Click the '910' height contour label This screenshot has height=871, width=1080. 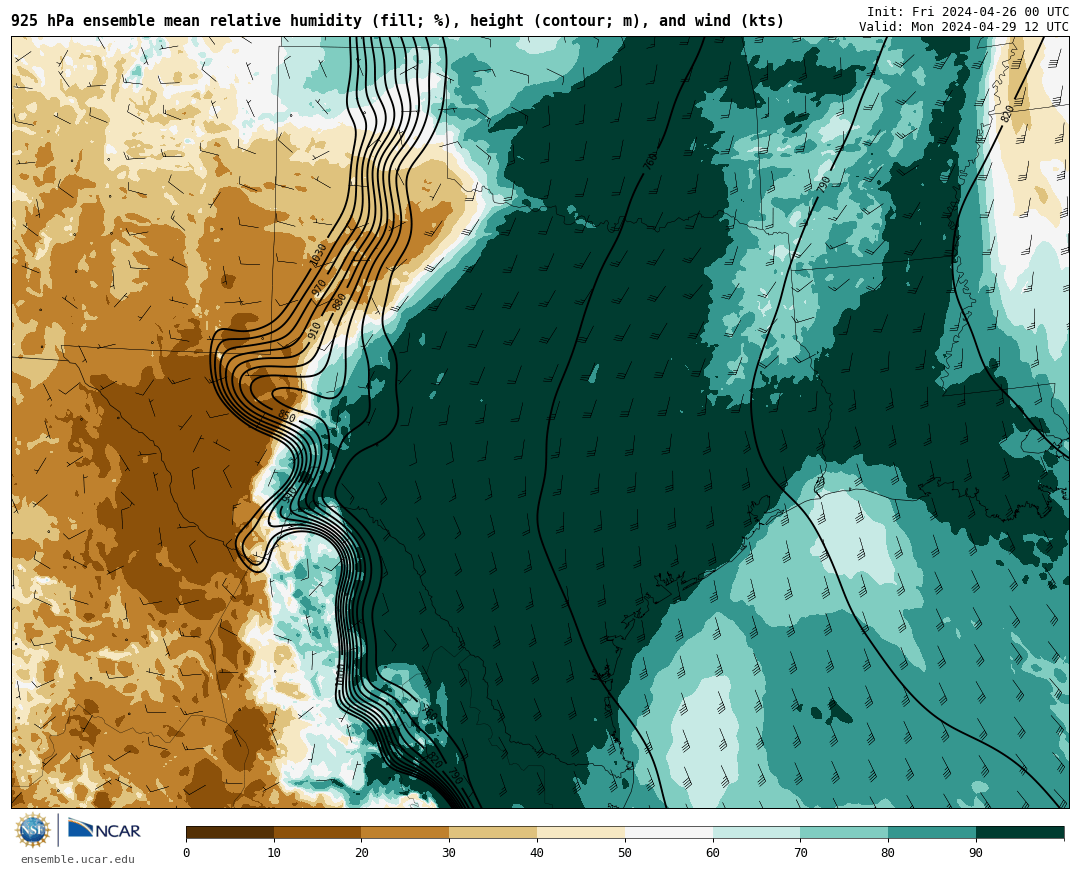314,330
